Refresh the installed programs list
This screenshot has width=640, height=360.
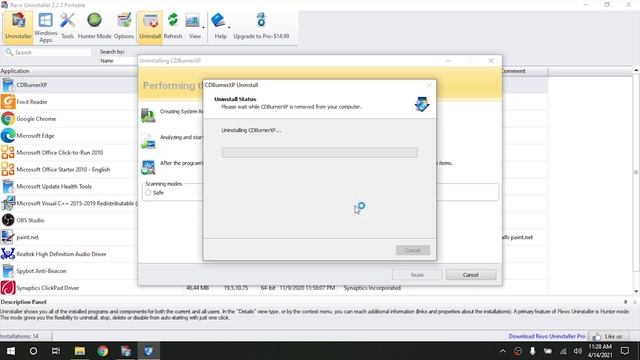(x=173, y=27)
